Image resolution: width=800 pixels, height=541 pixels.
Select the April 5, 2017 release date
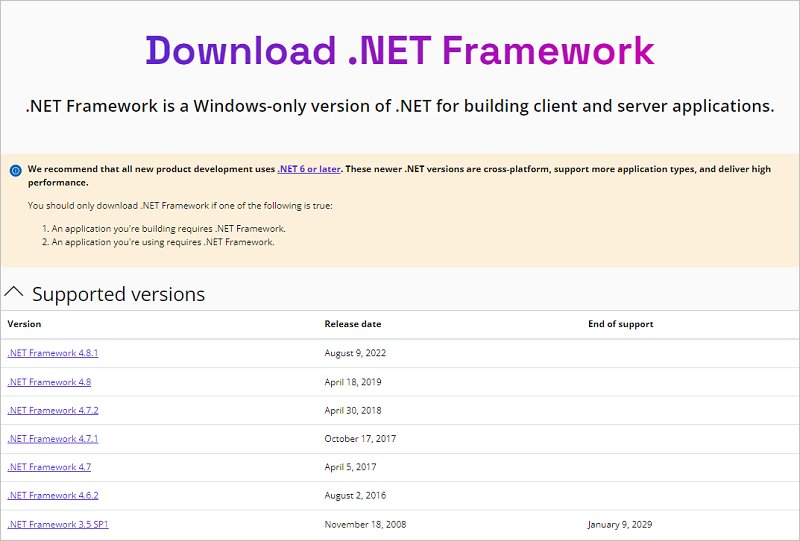point(351,467)
